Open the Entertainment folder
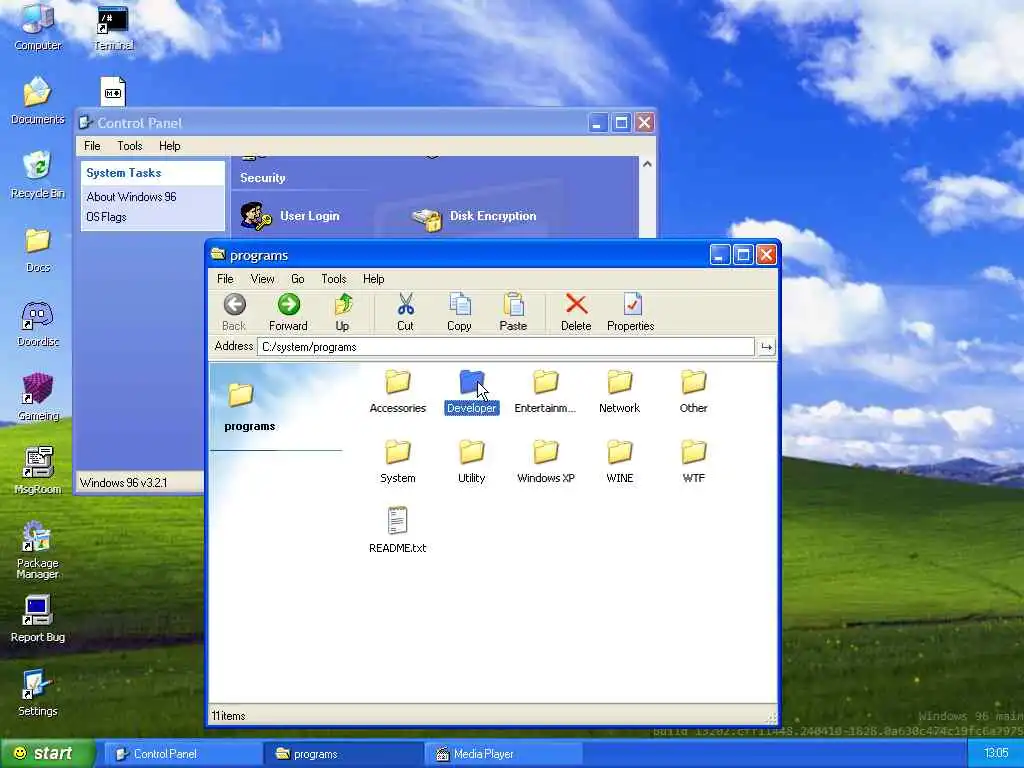 tap(545, 391)
